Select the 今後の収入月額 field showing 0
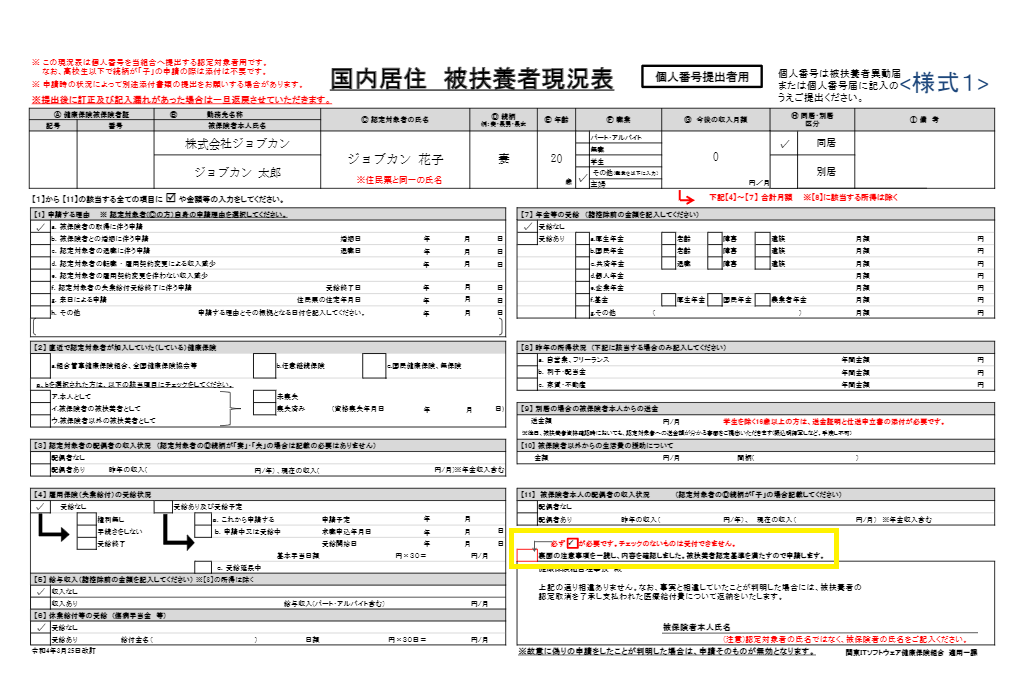 [715, 157]
